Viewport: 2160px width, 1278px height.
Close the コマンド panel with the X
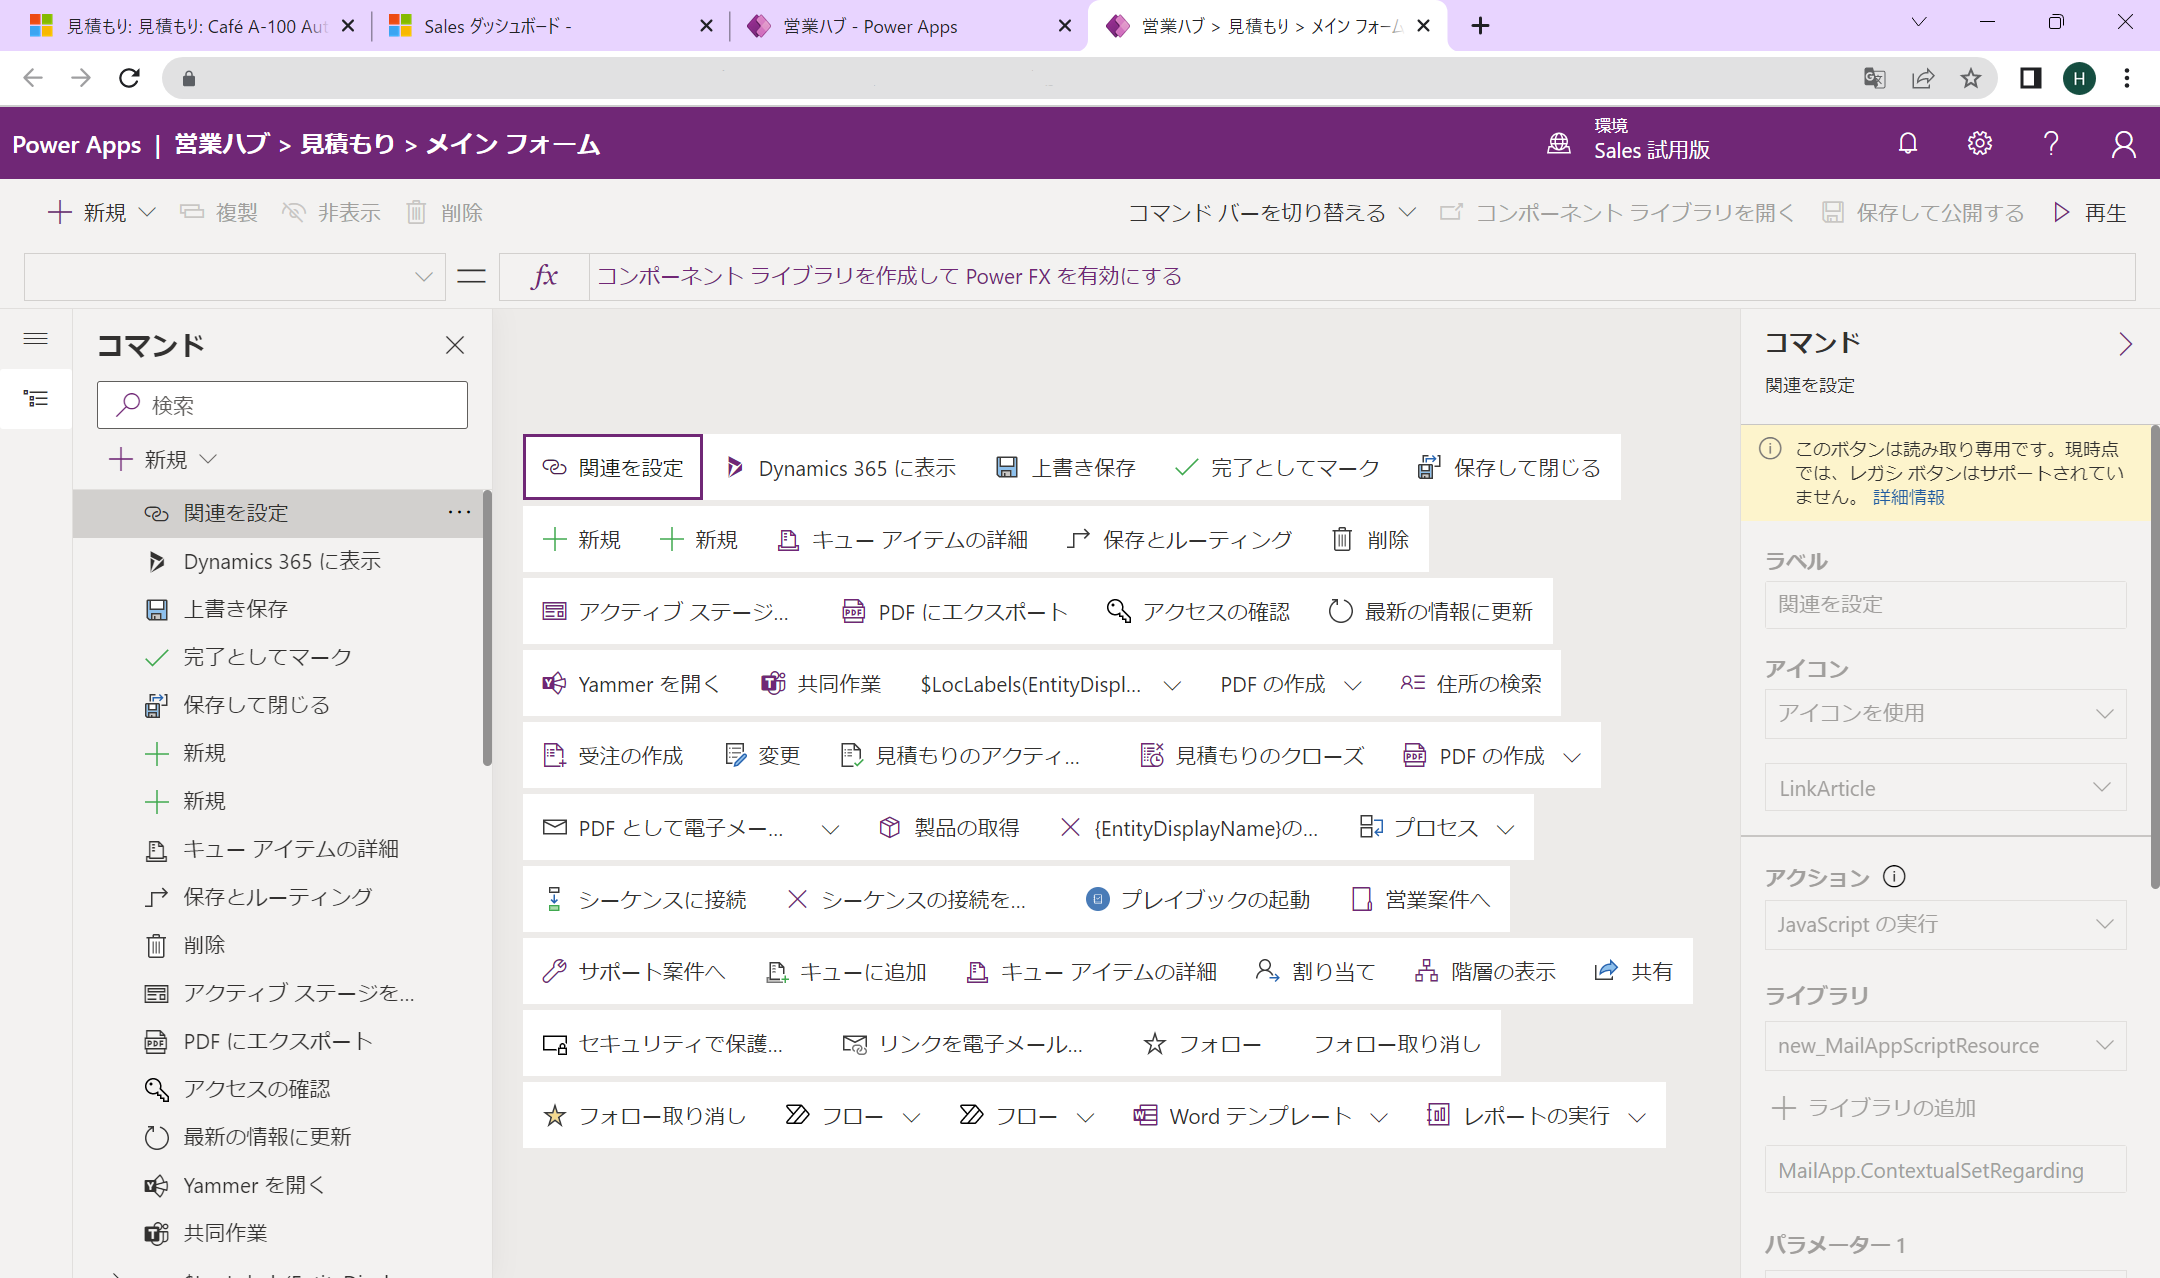pyautogui.click(x=455, y=345)
